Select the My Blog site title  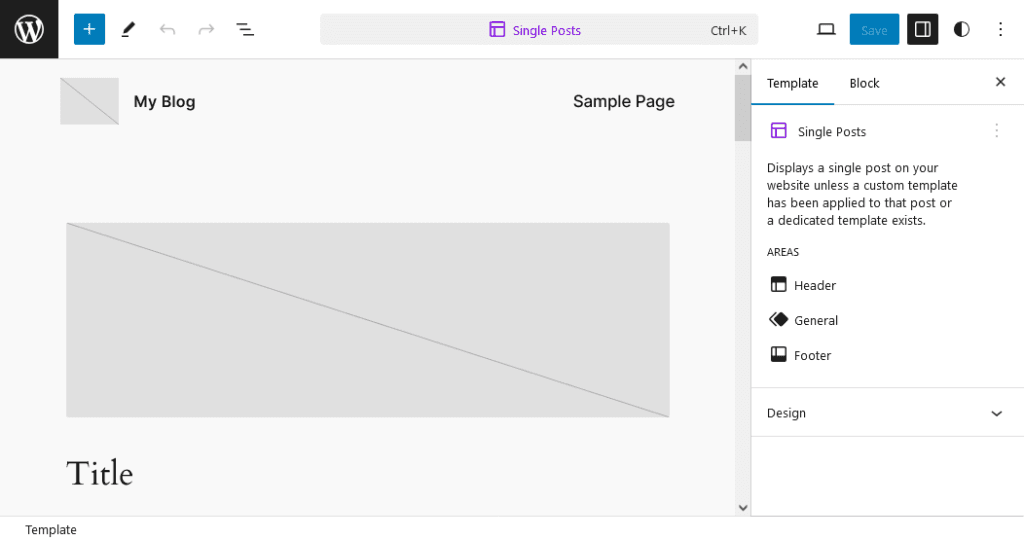(165, 101)
